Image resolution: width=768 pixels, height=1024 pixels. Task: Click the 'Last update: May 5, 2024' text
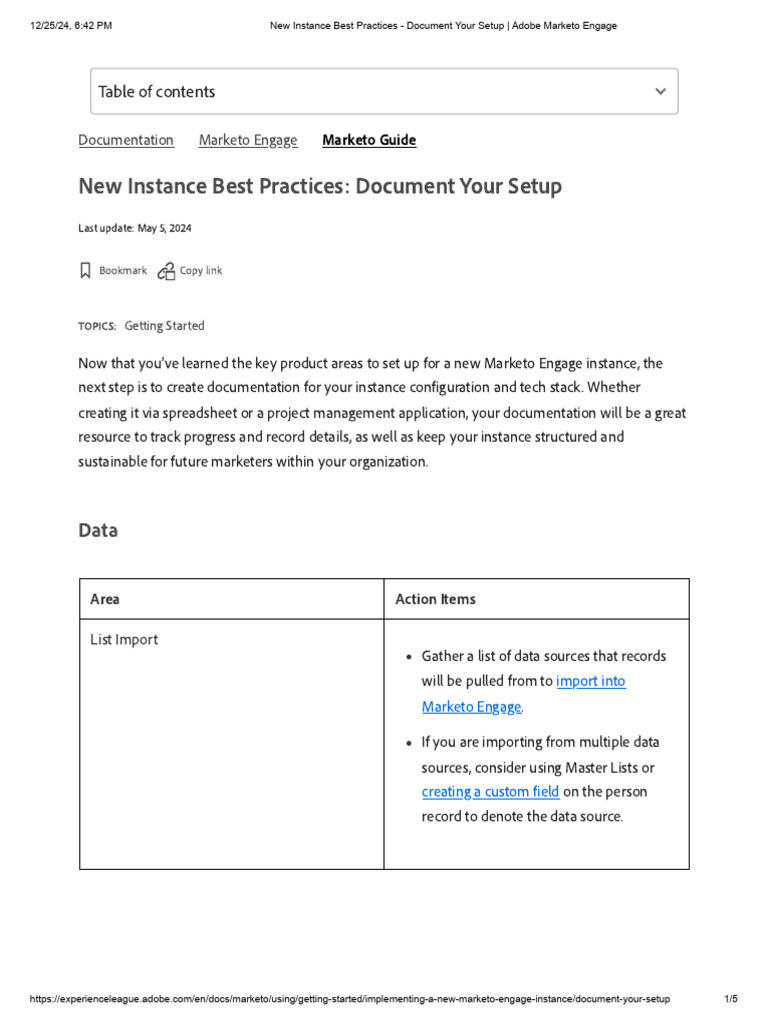[x=135, y=228]
